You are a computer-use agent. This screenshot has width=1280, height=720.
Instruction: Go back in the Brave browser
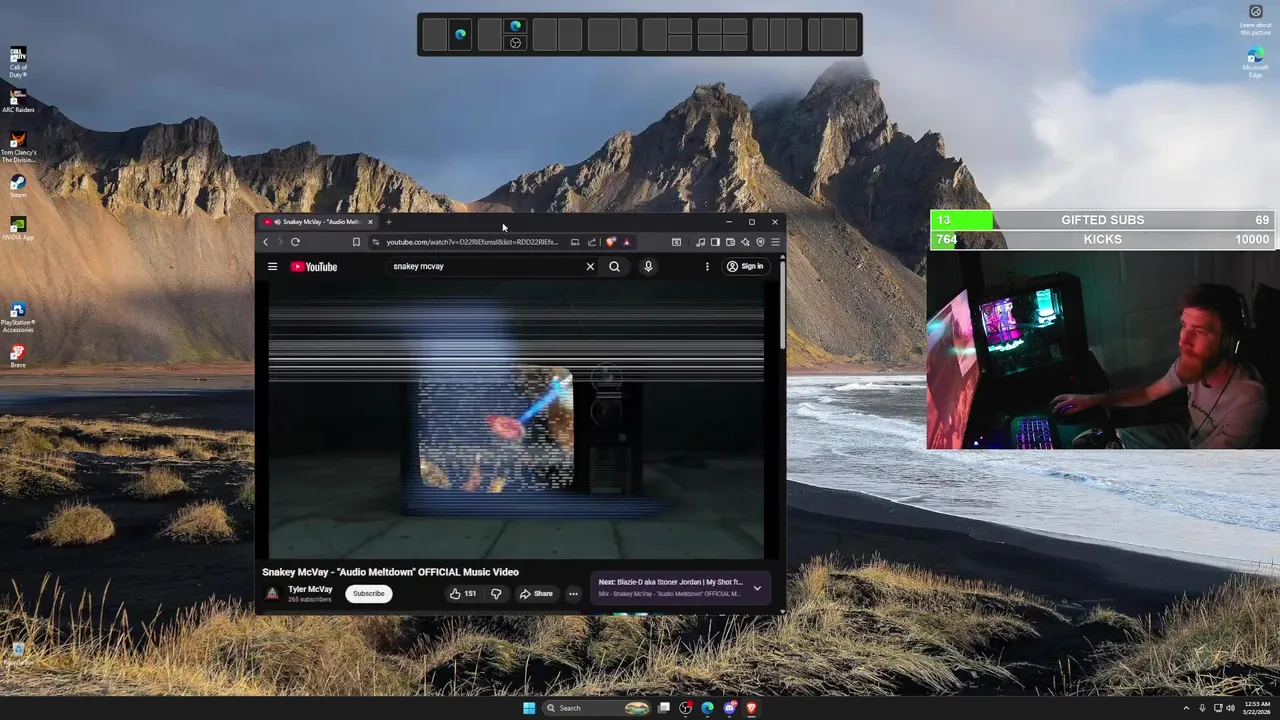coord(266,242)
